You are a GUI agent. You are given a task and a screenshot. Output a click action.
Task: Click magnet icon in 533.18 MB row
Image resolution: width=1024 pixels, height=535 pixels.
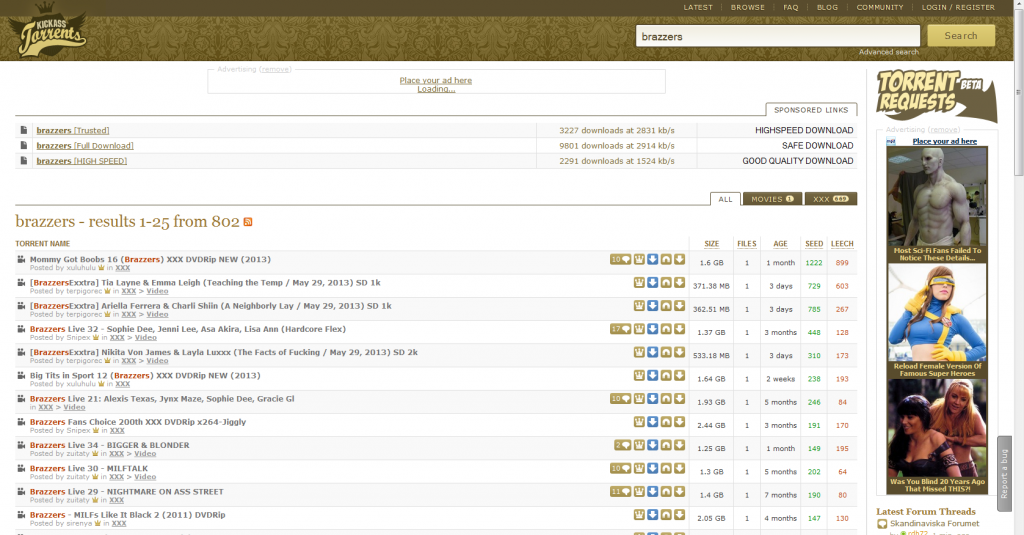point(666,352)
